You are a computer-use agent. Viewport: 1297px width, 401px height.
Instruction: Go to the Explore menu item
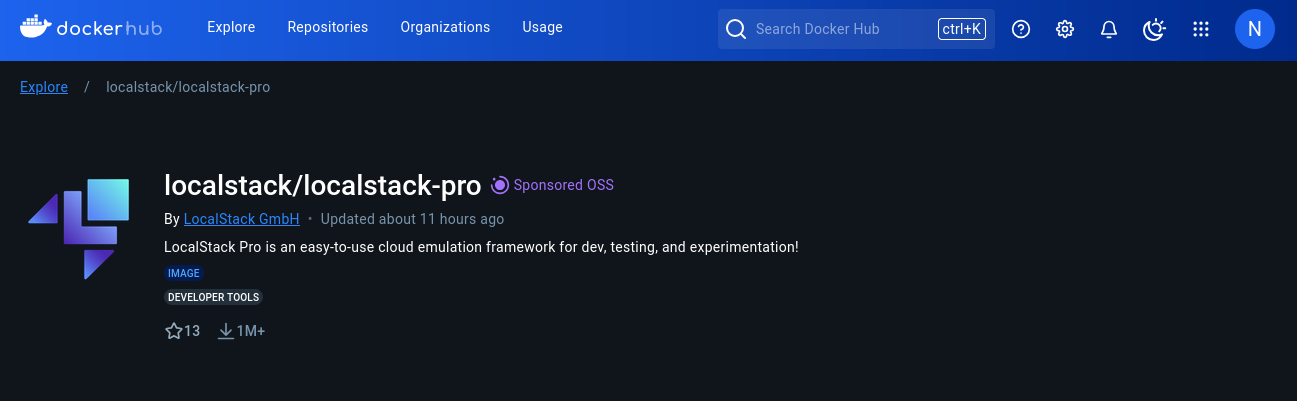pos(231,27)
